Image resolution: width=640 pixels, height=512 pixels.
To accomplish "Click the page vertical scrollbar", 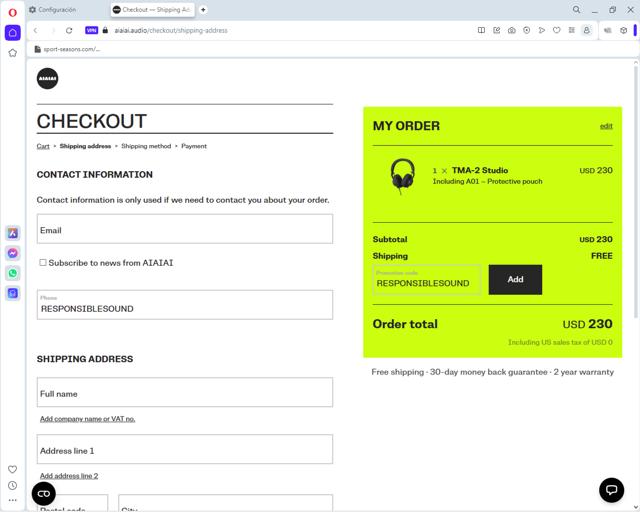I will click(636, 192).
